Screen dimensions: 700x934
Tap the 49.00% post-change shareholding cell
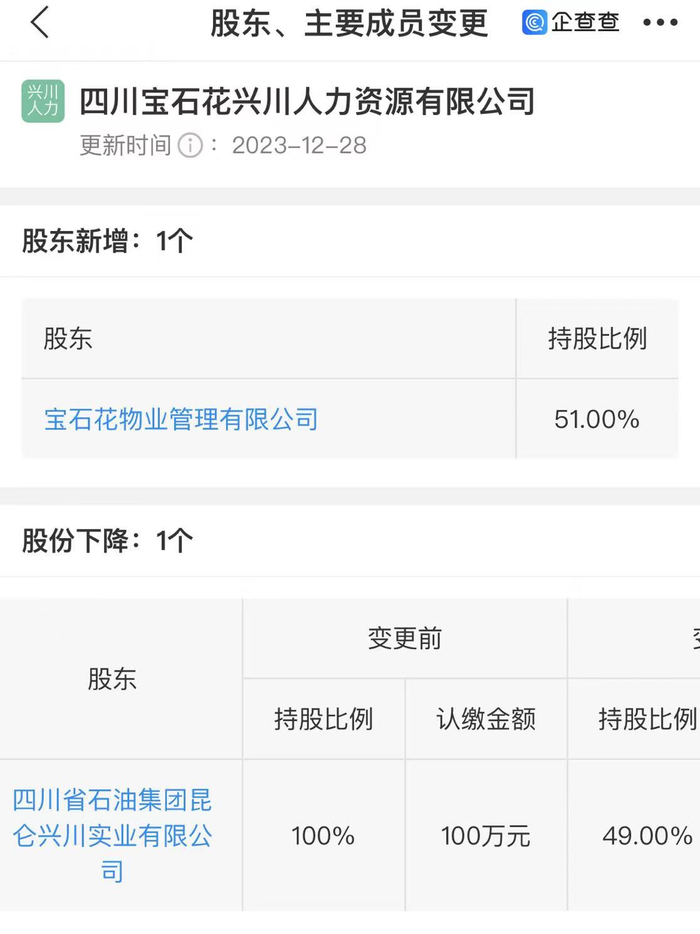pos(647,836)
